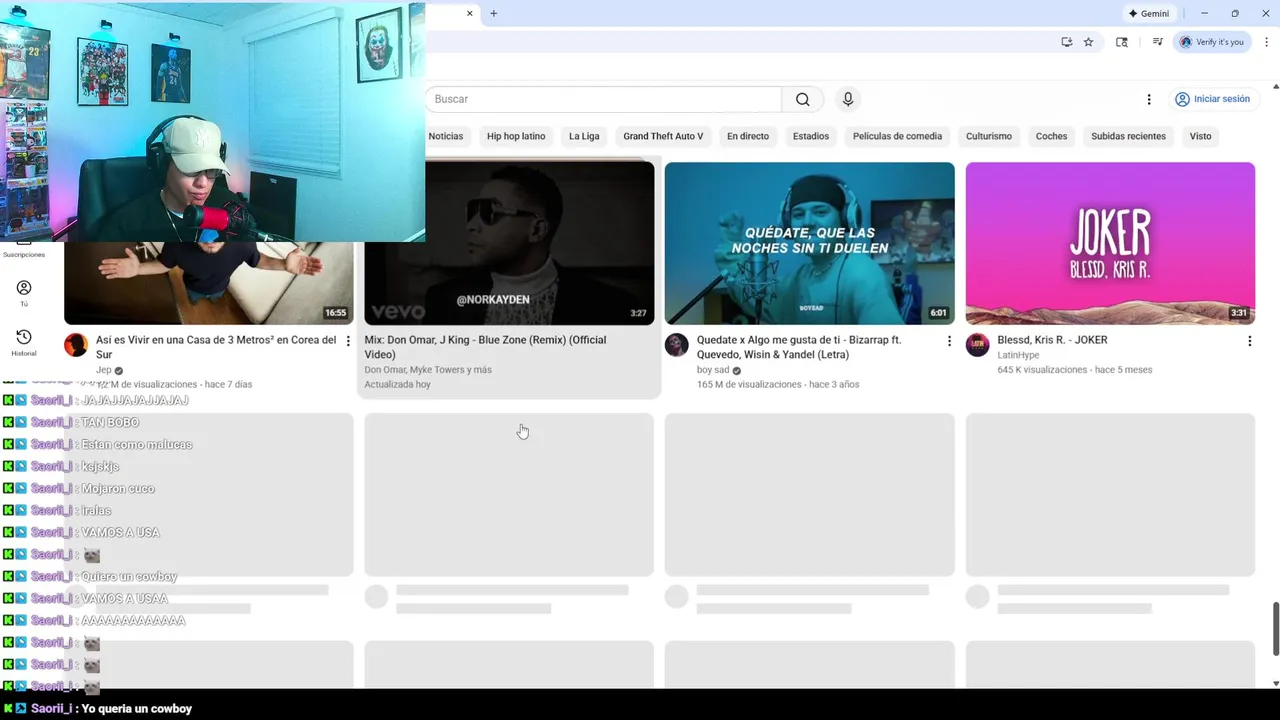This screenshot has height=720, width=1280.
Task: Click '165 M de visualizaciones - hace 3 años' text
Action: tap(778, 384)
